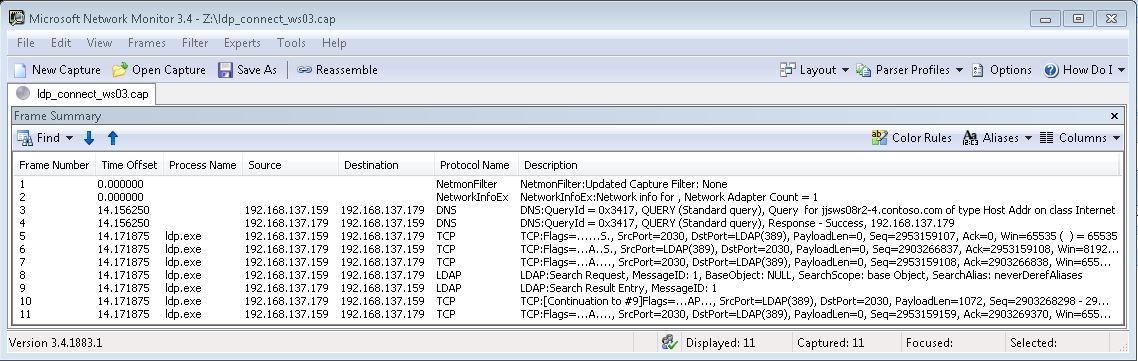The height and width of the screenshot is (361, 1138).
Task: Open the Parser Profiles dropdown
Action: tap(909, 70)
